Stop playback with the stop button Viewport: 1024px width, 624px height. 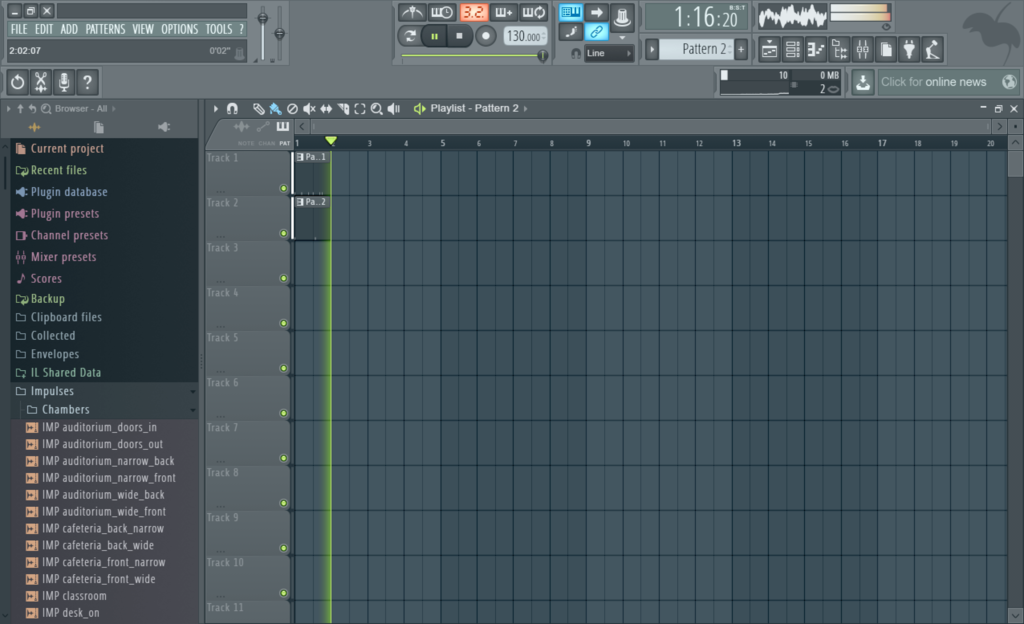pyautogui.click(x=460, y=37)
